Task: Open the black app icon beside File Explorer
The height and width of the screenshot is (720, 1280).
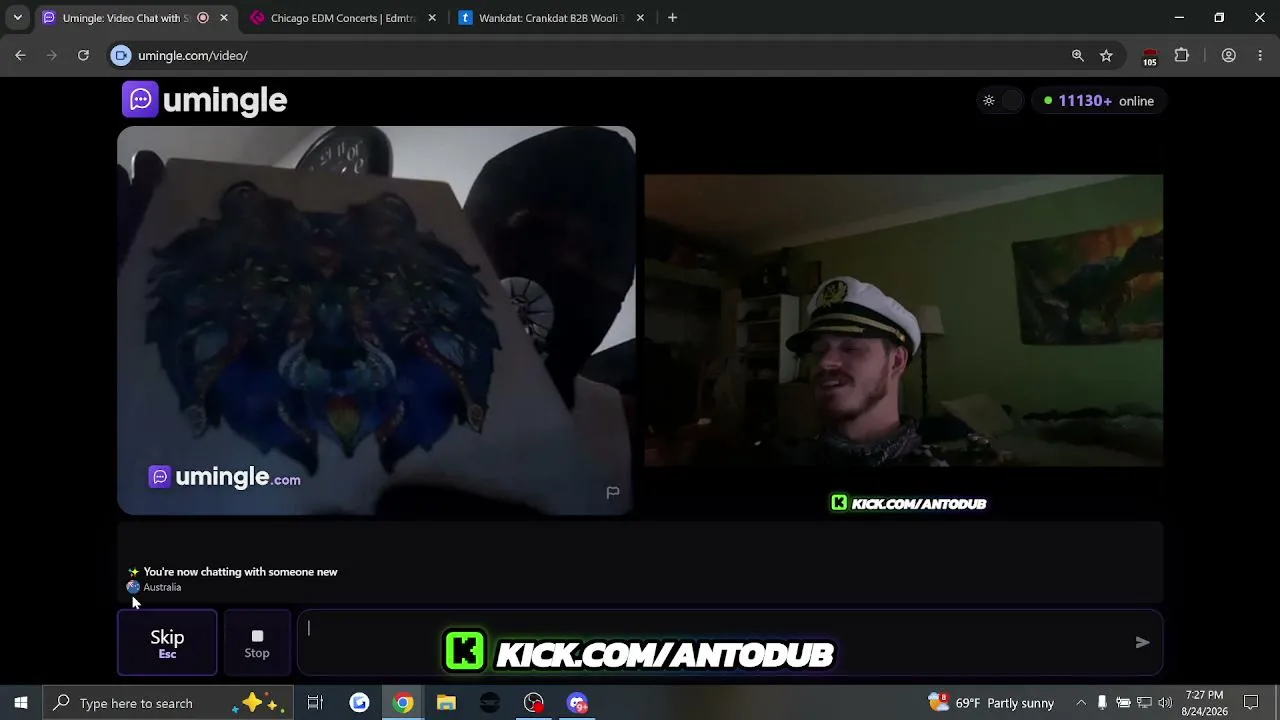Action: 490,703
